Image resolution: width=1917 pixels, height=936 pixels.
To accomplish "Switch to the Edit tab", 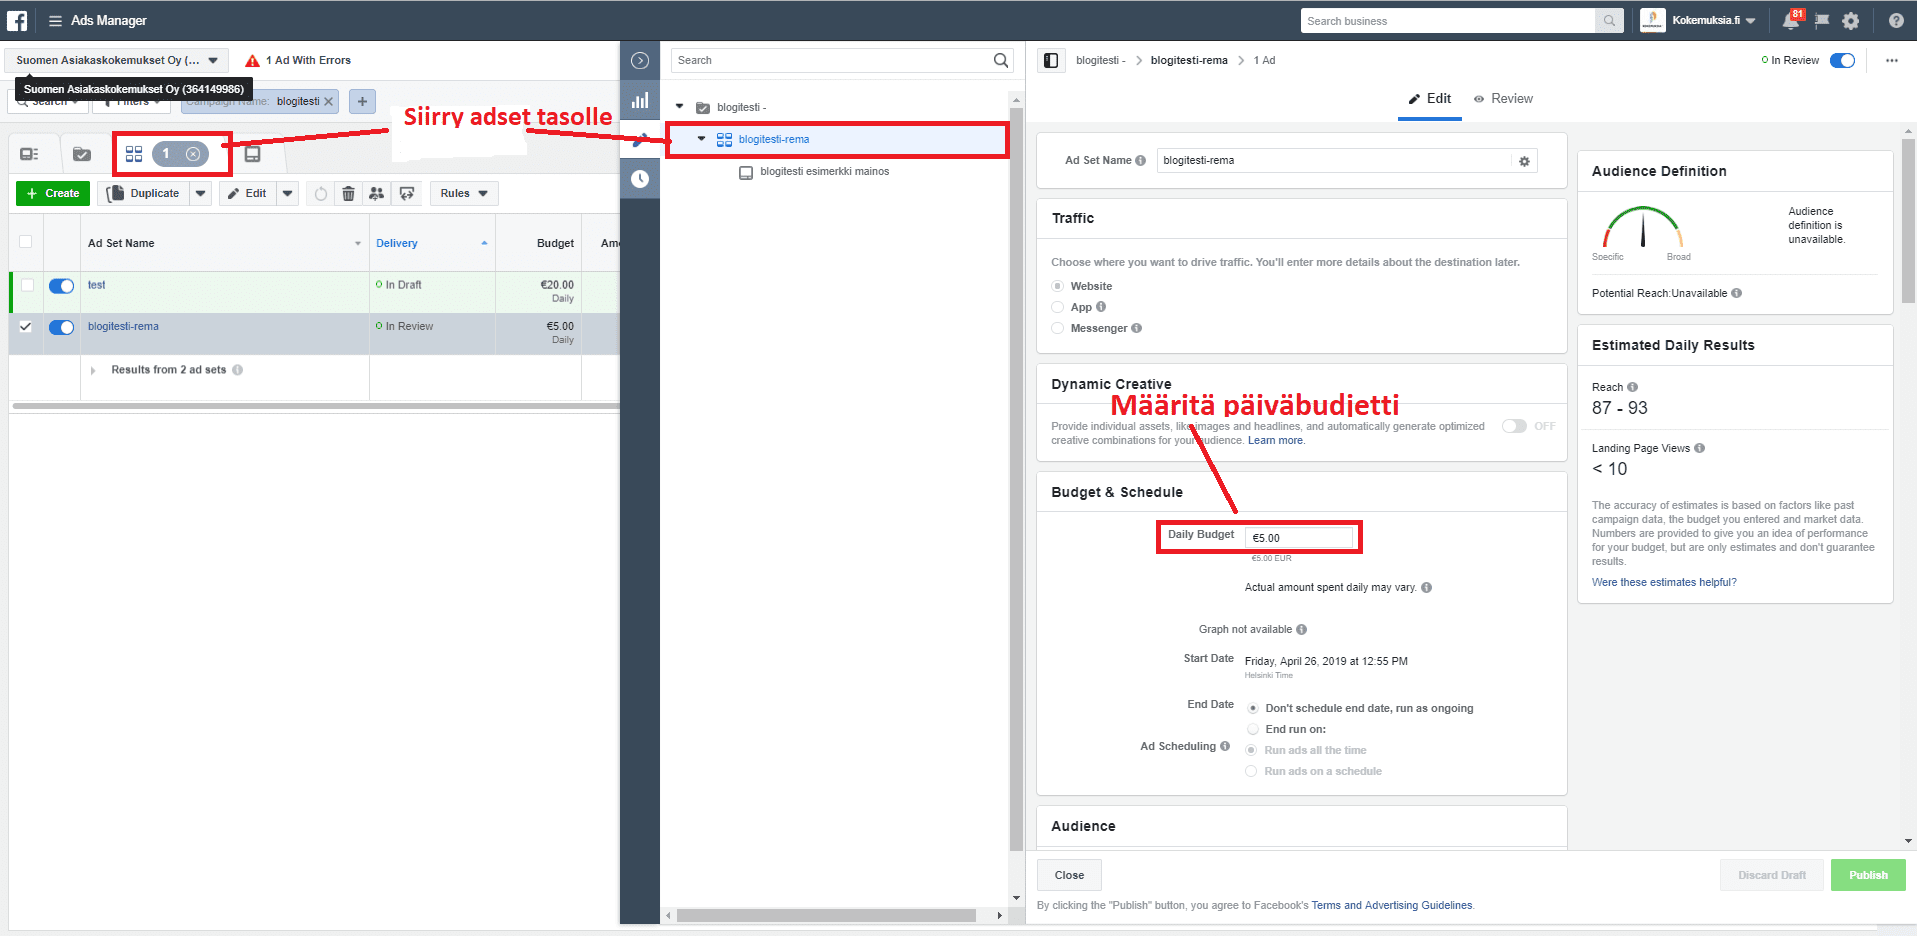I will pos(1430,99).
